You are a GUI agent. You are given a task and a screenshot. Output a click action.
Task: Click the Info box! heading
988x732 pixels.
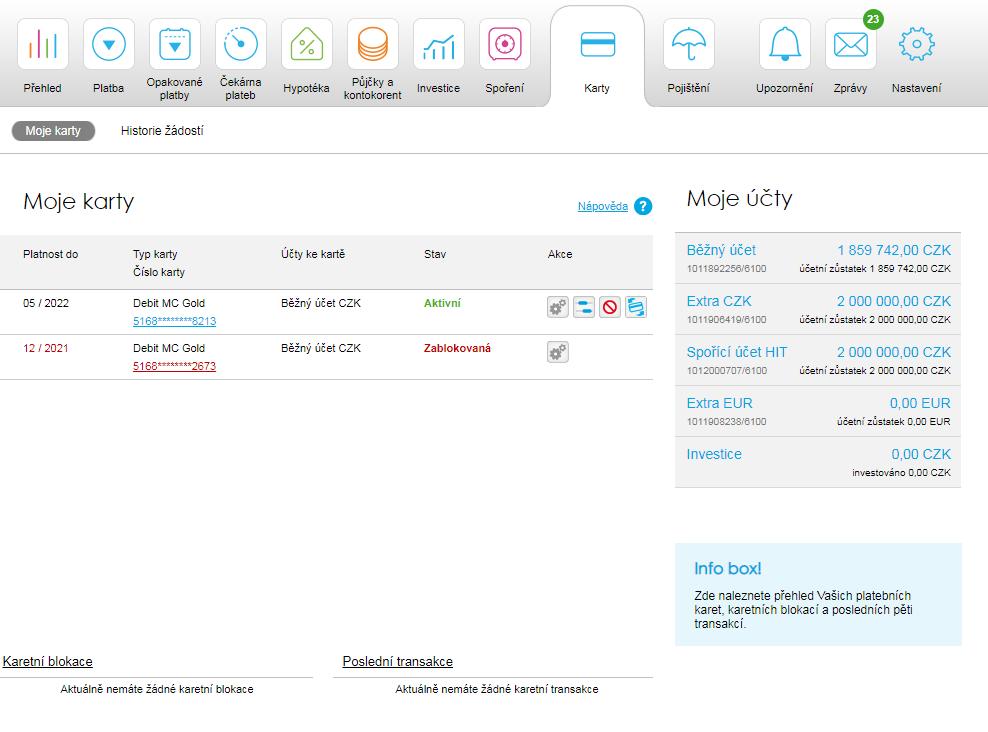tap(728, 568)
